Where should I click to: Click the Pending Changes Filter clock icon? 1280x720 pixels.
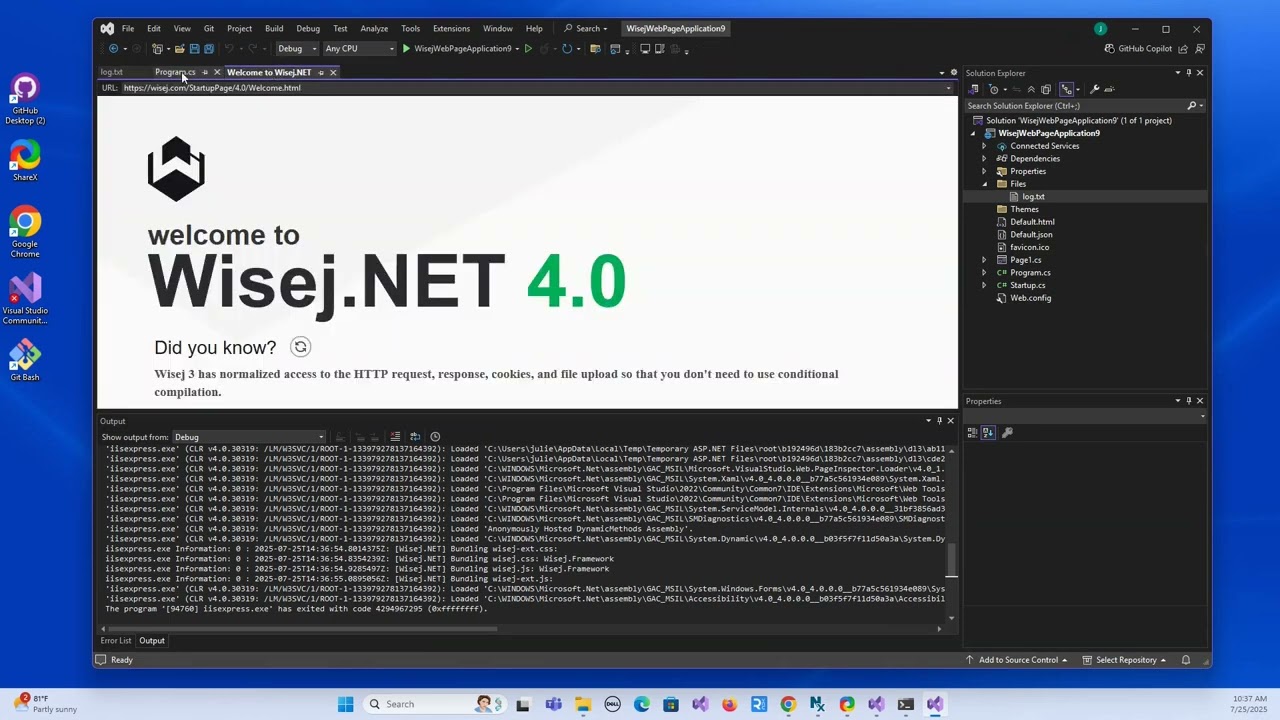click(x=995, y=89)
